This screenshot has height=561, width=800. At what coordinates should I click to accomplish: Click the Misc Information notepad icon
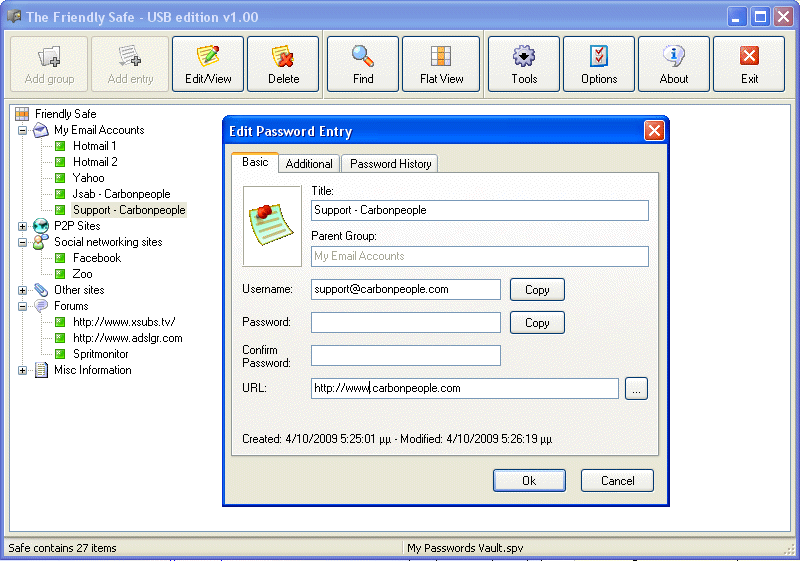(x=41, y=370)
